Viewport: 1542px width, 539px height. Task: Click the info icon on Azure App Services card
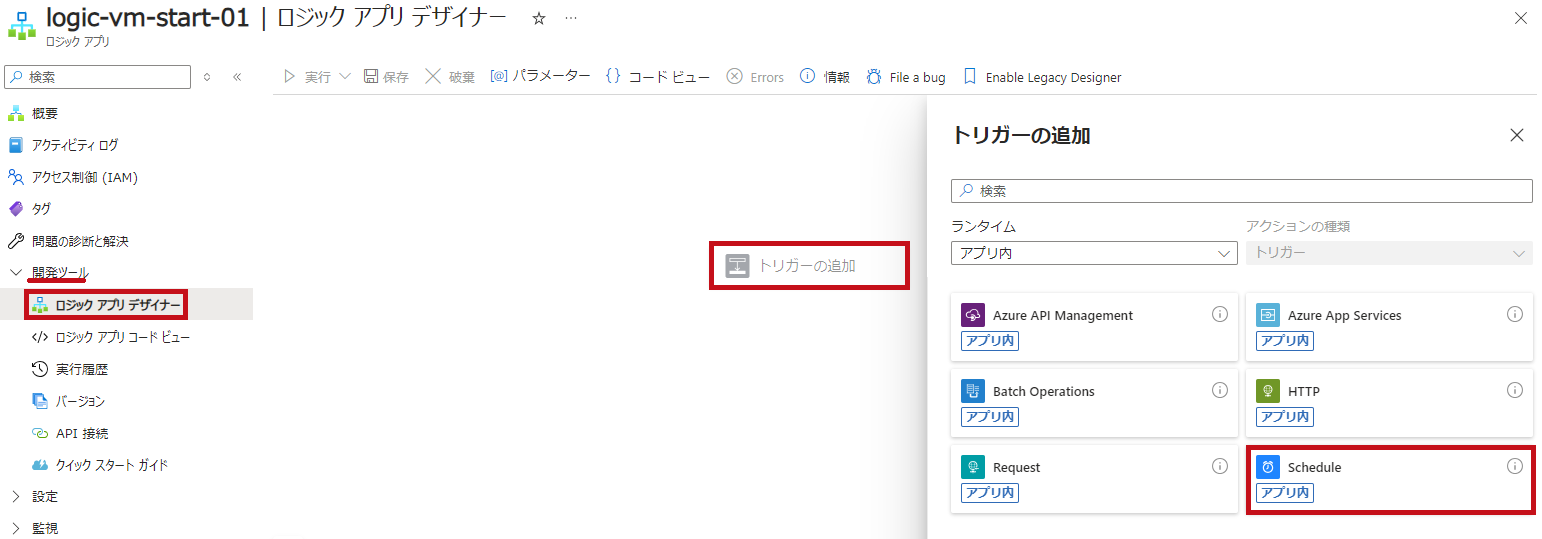pyautogui.click(x=1515, y=314)
